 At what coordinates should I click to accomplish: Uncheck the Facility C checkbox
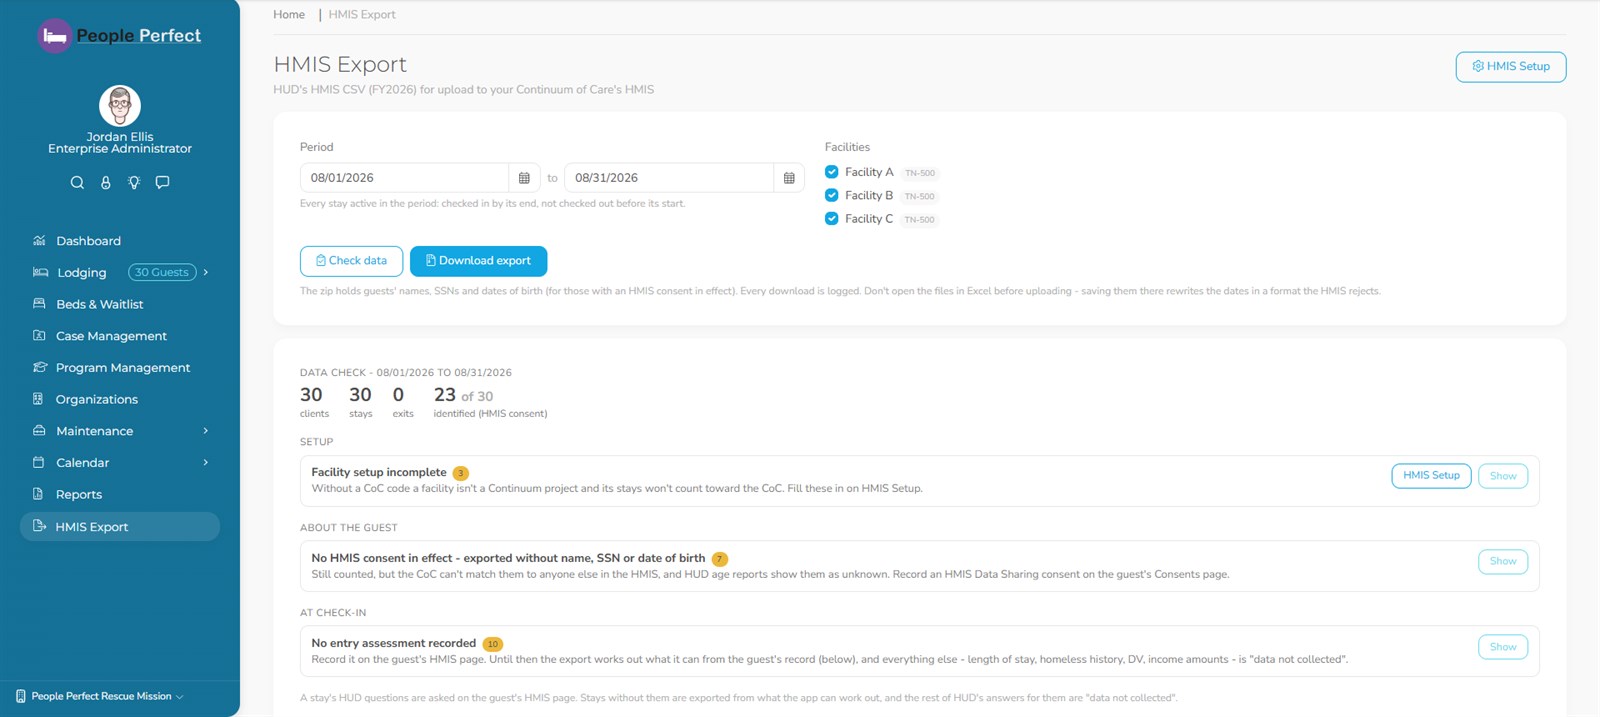tap(832, 218)
